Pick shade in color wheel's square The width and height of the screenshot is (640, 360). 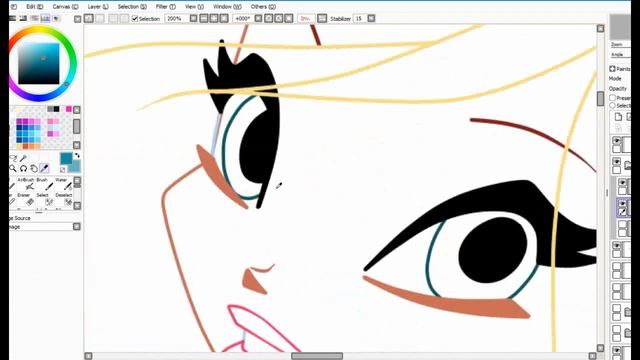(39, 64)
